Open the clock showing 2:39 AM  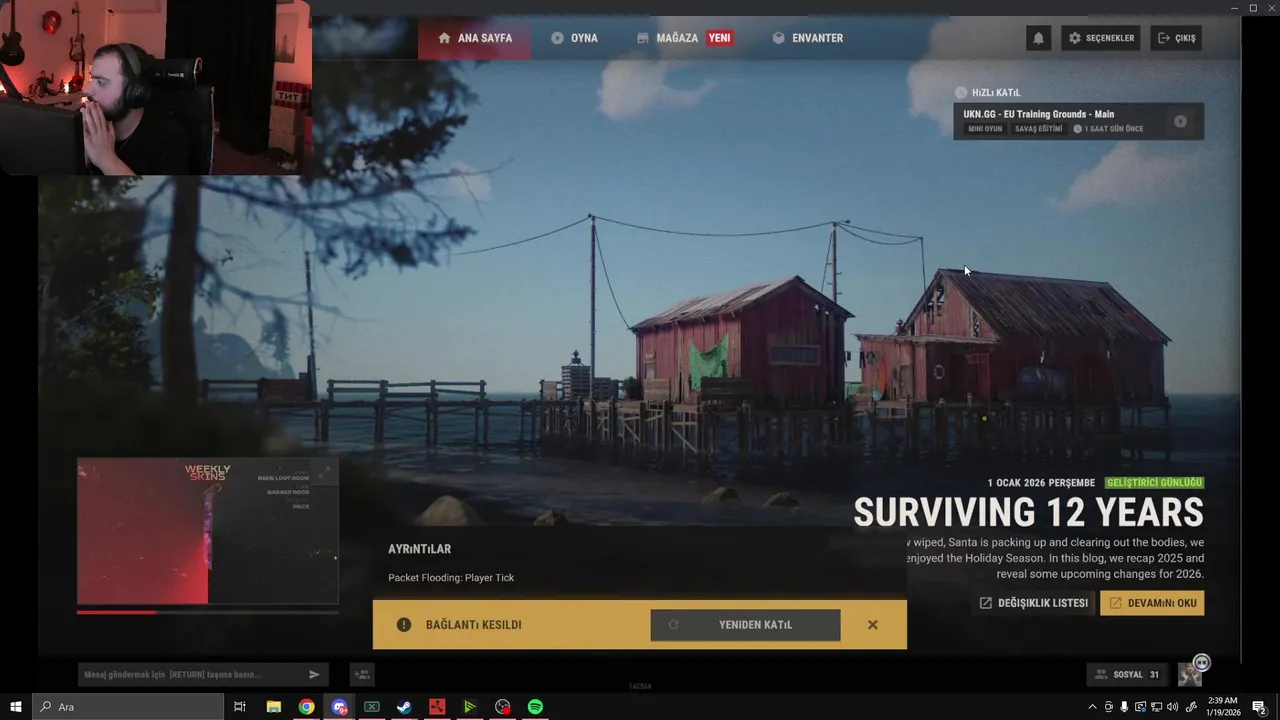click(1224, 707)
